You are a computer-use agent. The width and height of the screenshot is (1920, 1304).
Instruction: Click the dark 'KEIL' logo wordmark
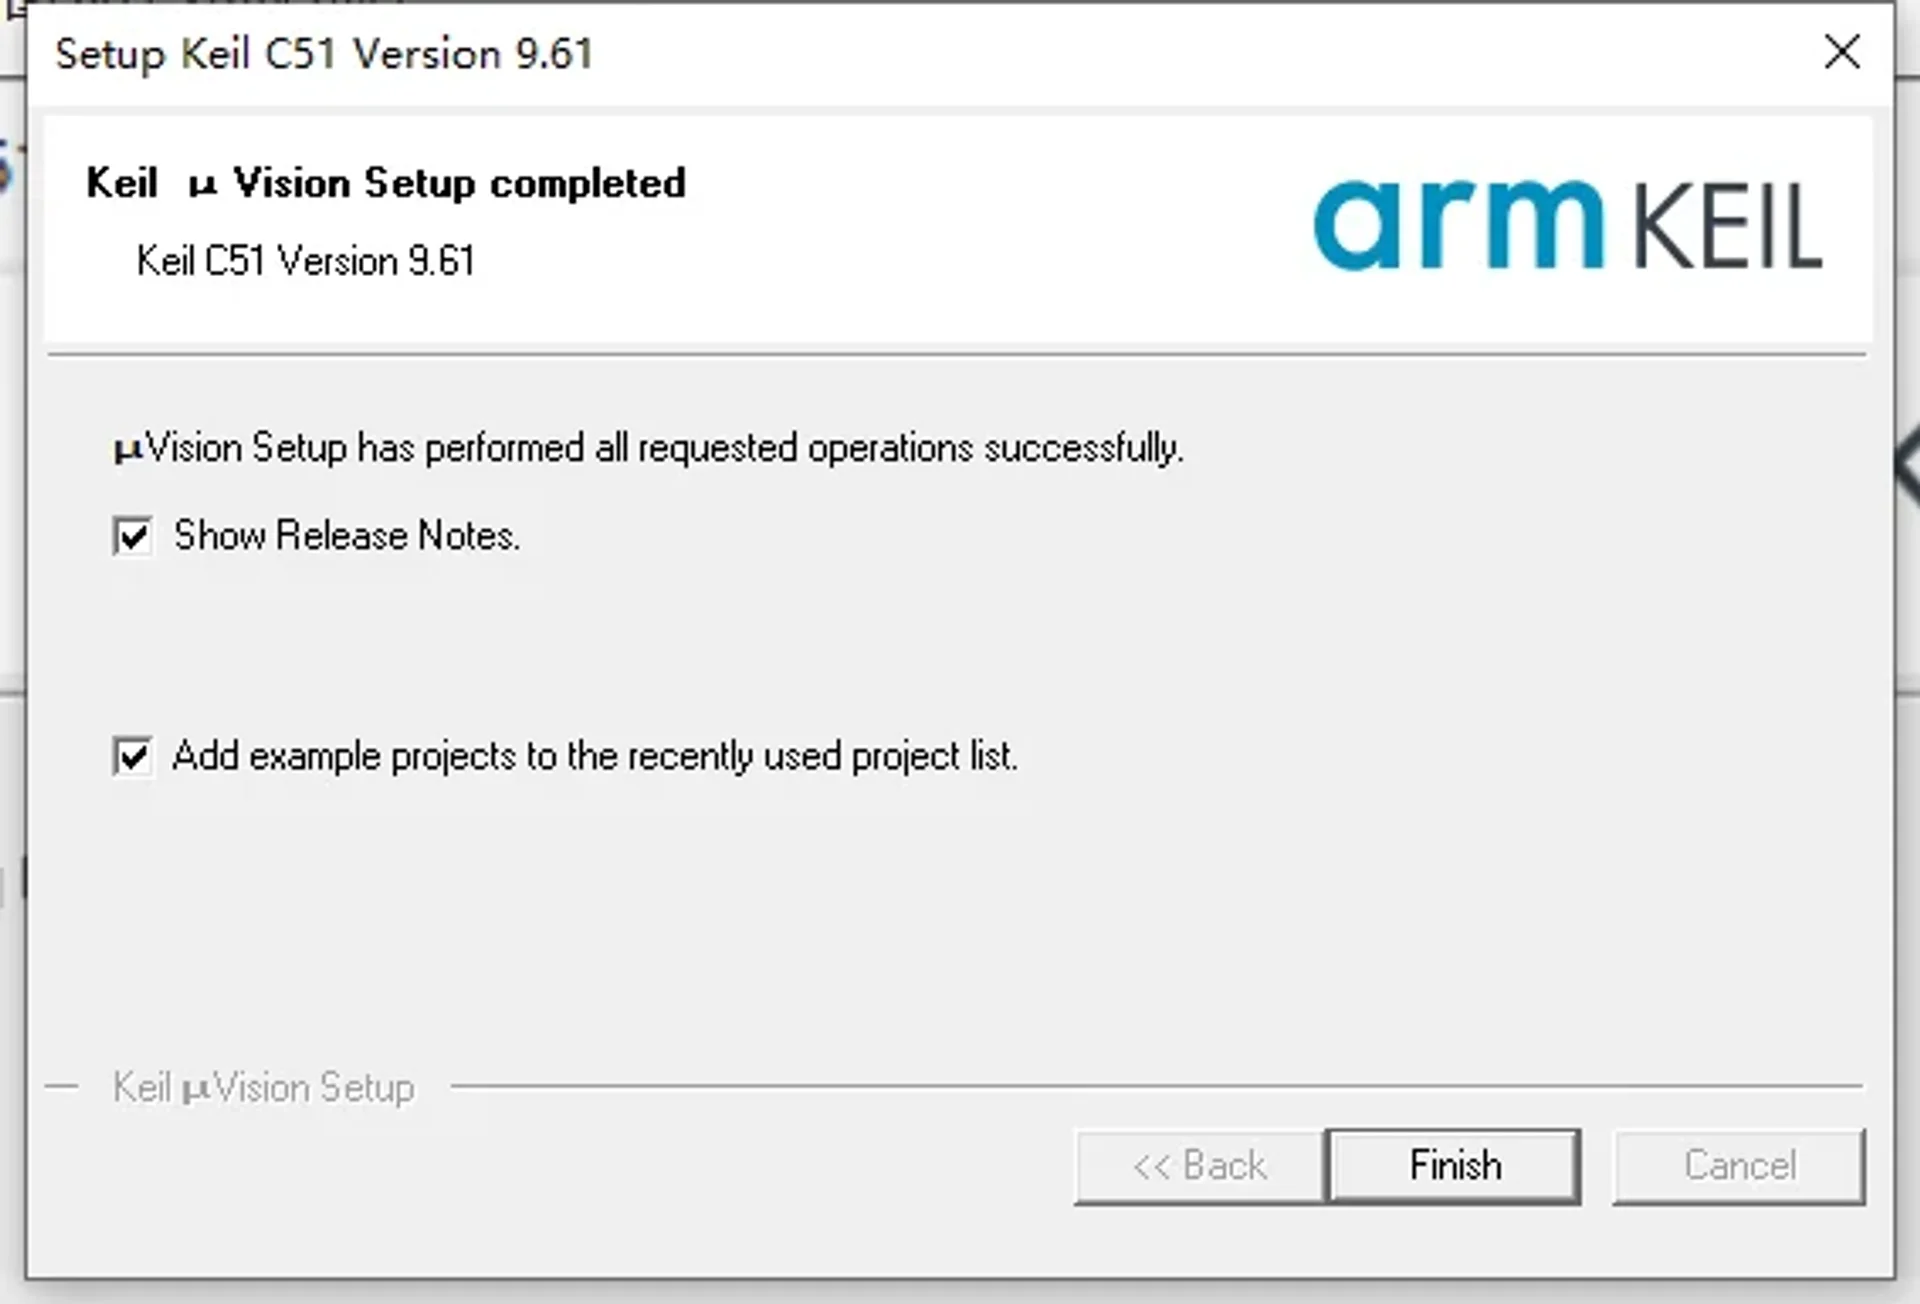(1727, 227)
